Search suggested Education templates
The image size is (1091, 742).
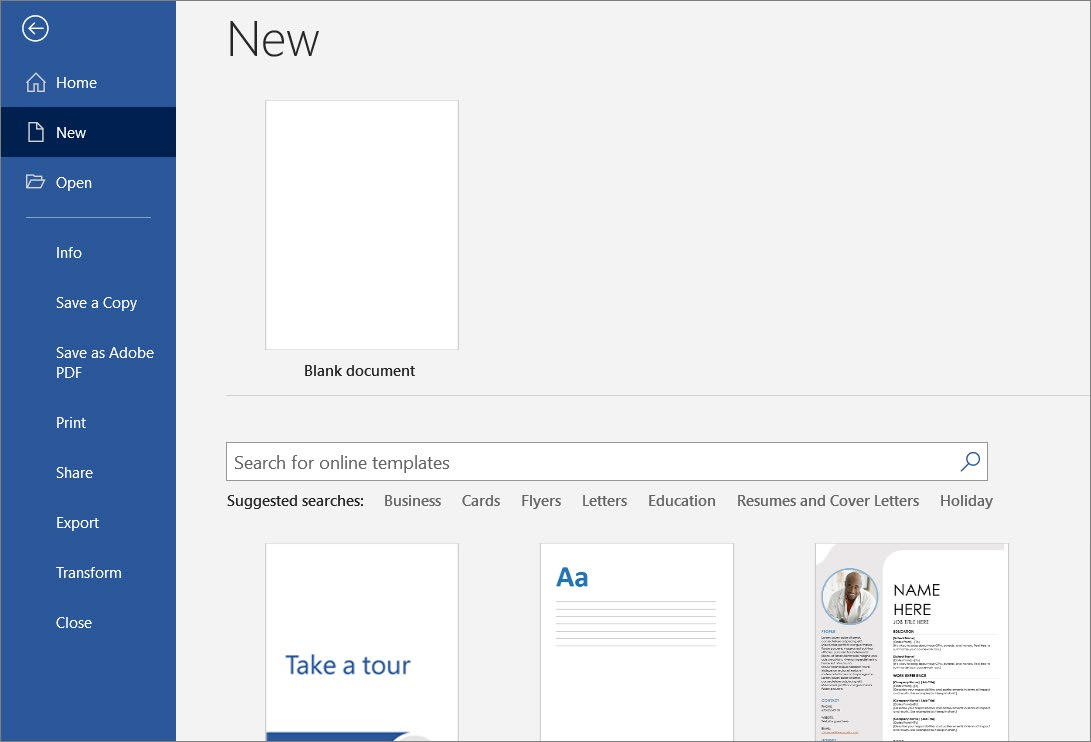point(682,500)
